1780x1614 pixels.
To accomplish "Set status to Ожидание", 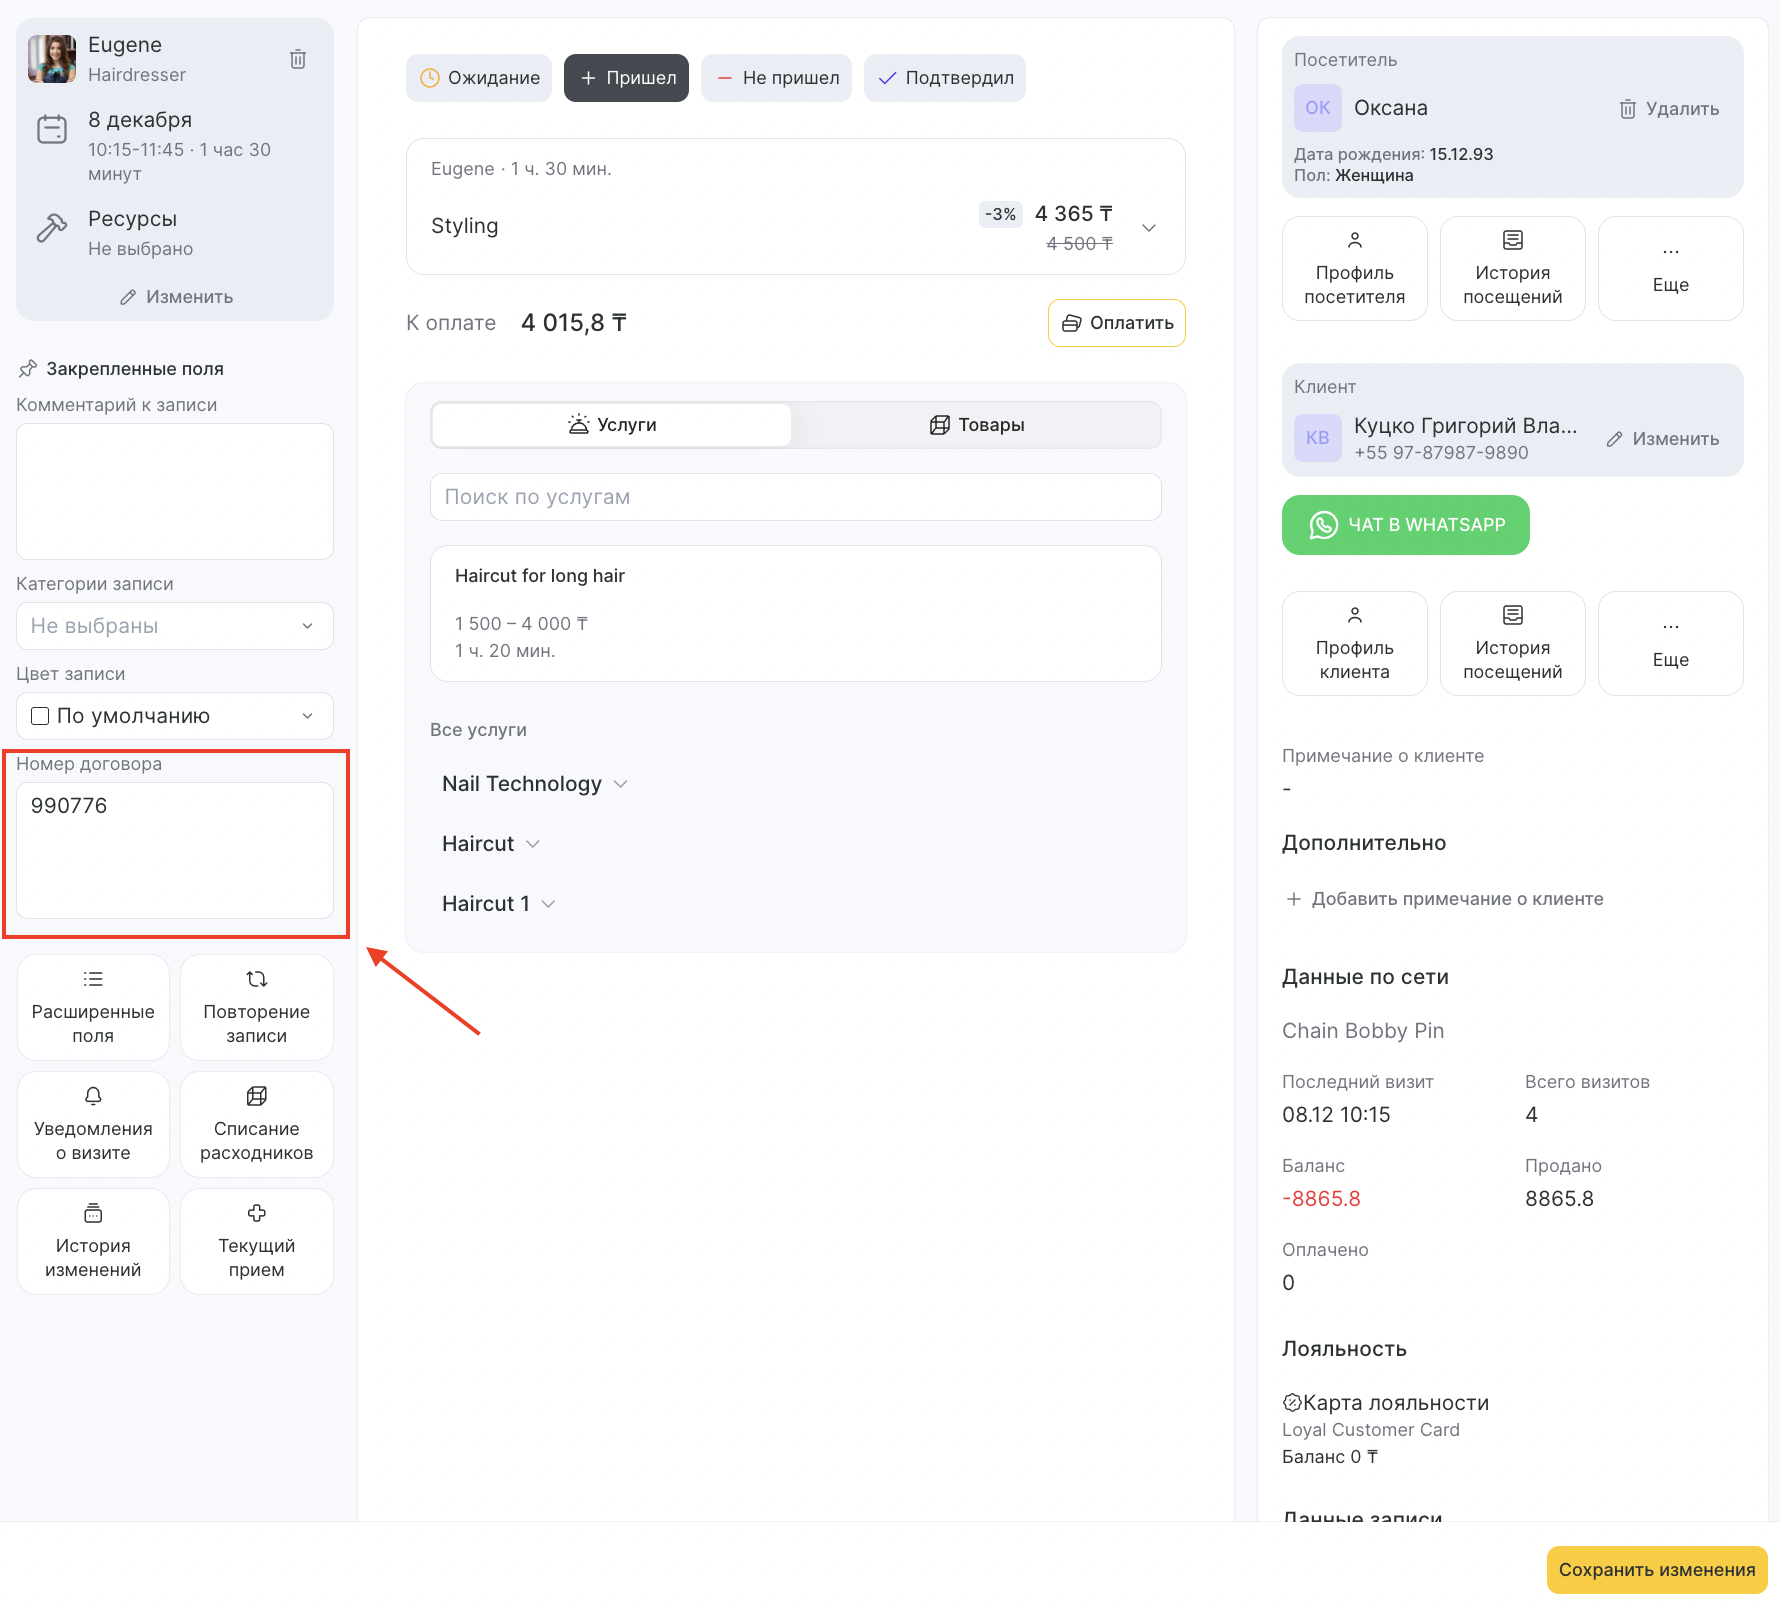I will (x=479, y=78).
